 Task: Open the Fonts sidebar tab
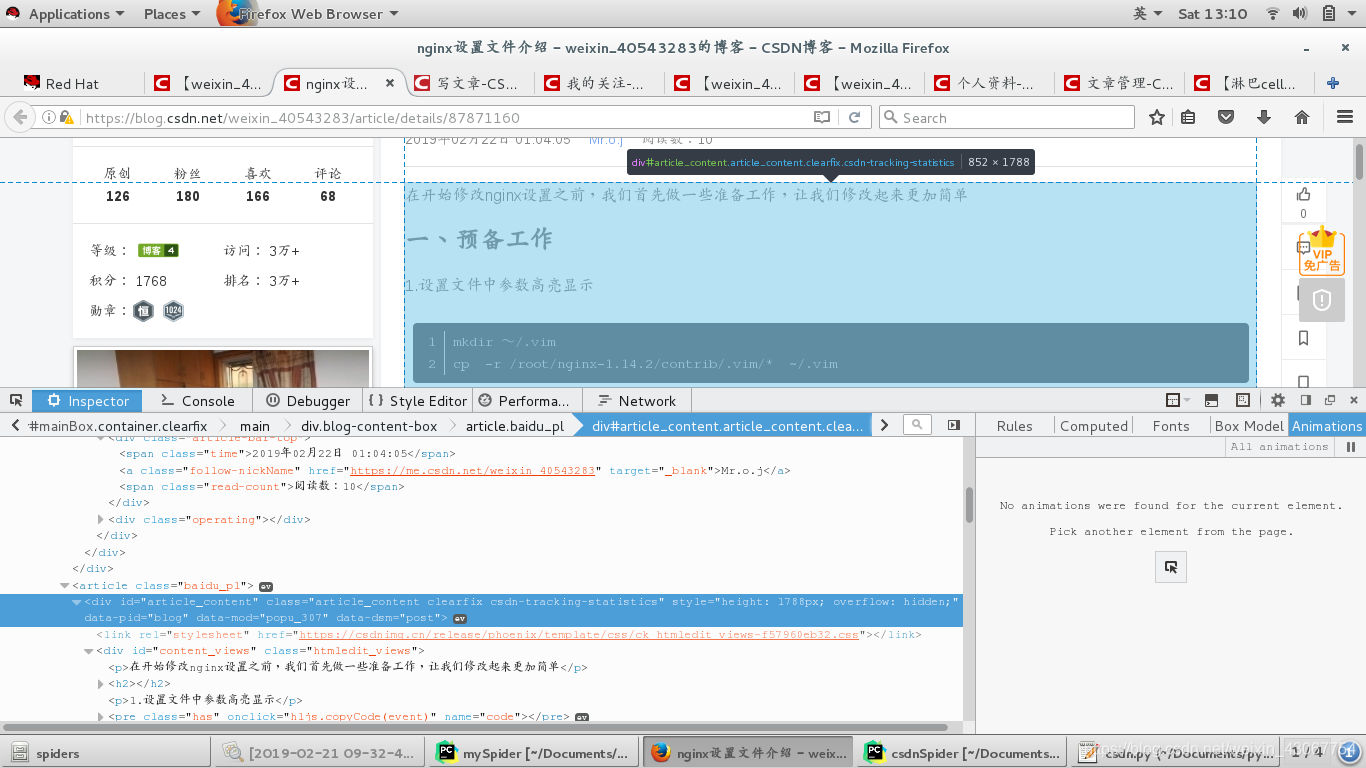pos(1171,425)
